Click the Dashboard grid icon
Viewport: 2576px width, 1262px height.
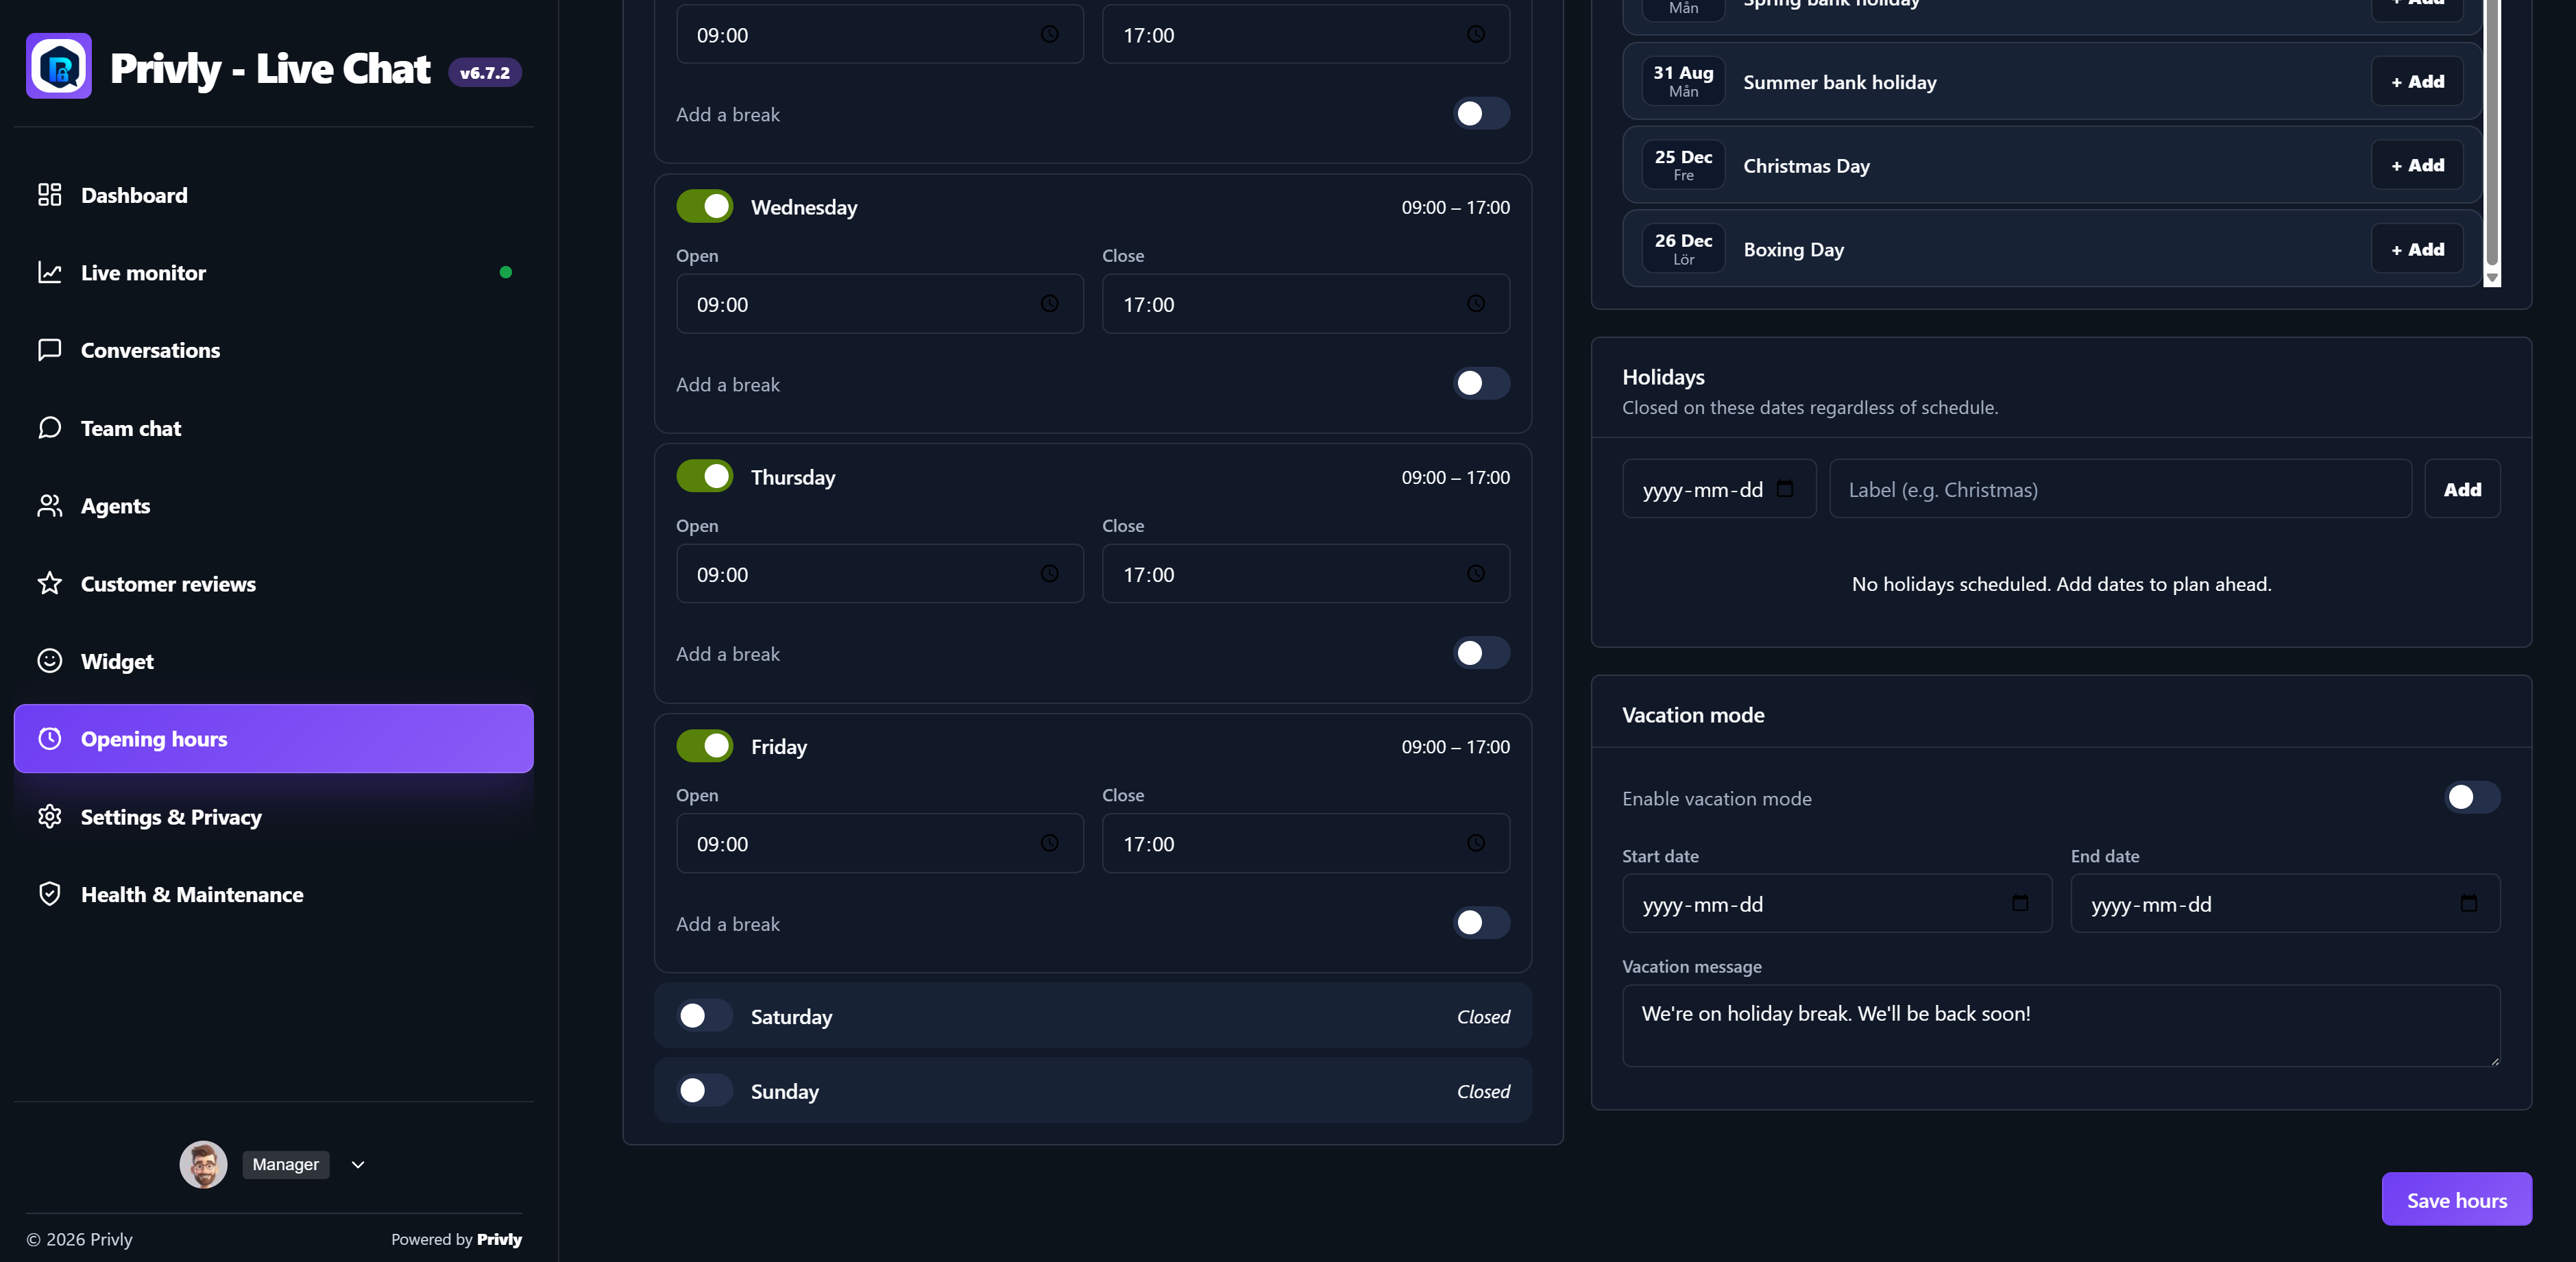49,194
